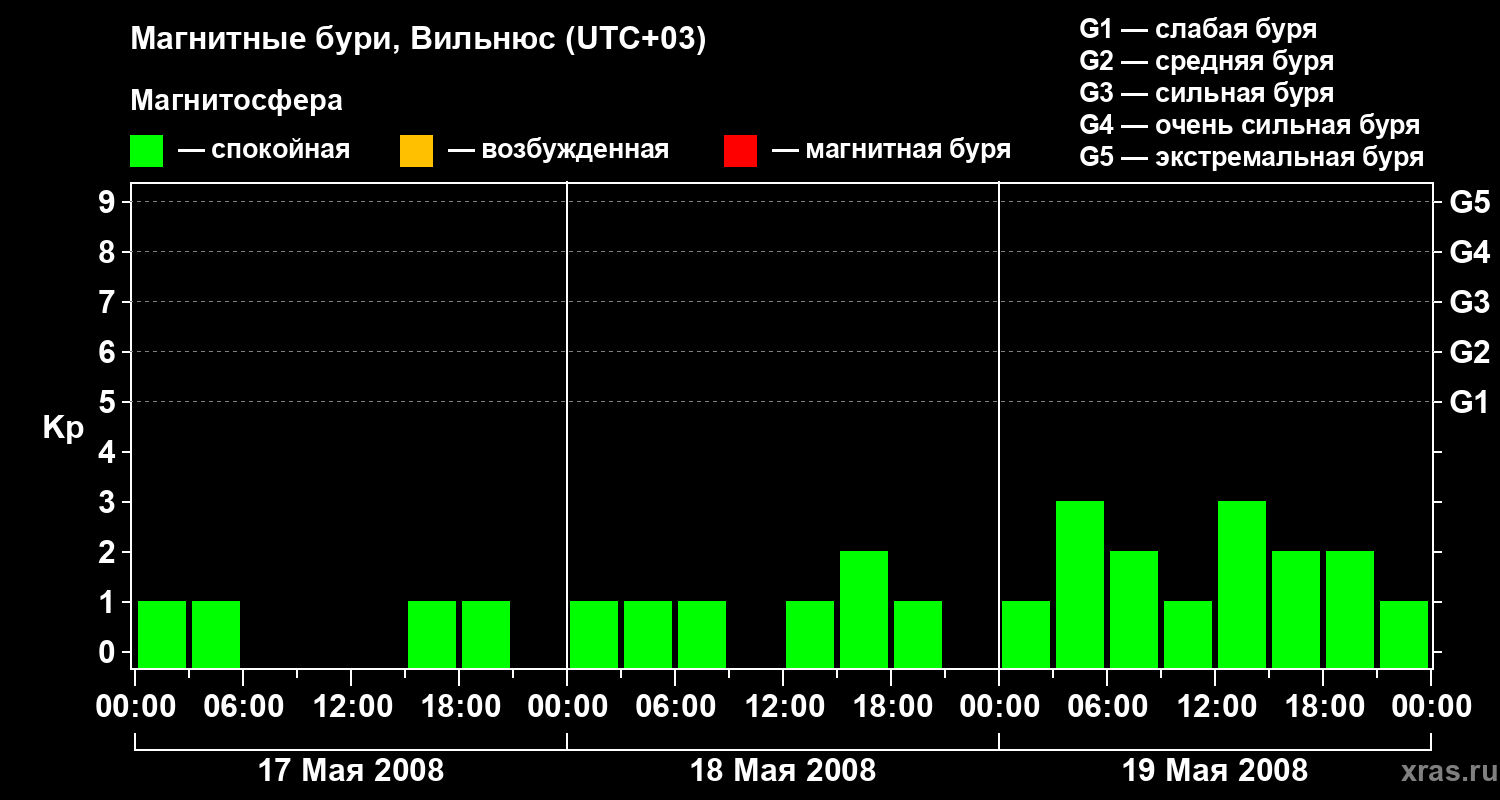Select the chart title 'Магнитные бури, Вильнюс (UTC+03)'
Image resolution: width=1500 pixels, height=800 pixels.
(x=418, y=40)
